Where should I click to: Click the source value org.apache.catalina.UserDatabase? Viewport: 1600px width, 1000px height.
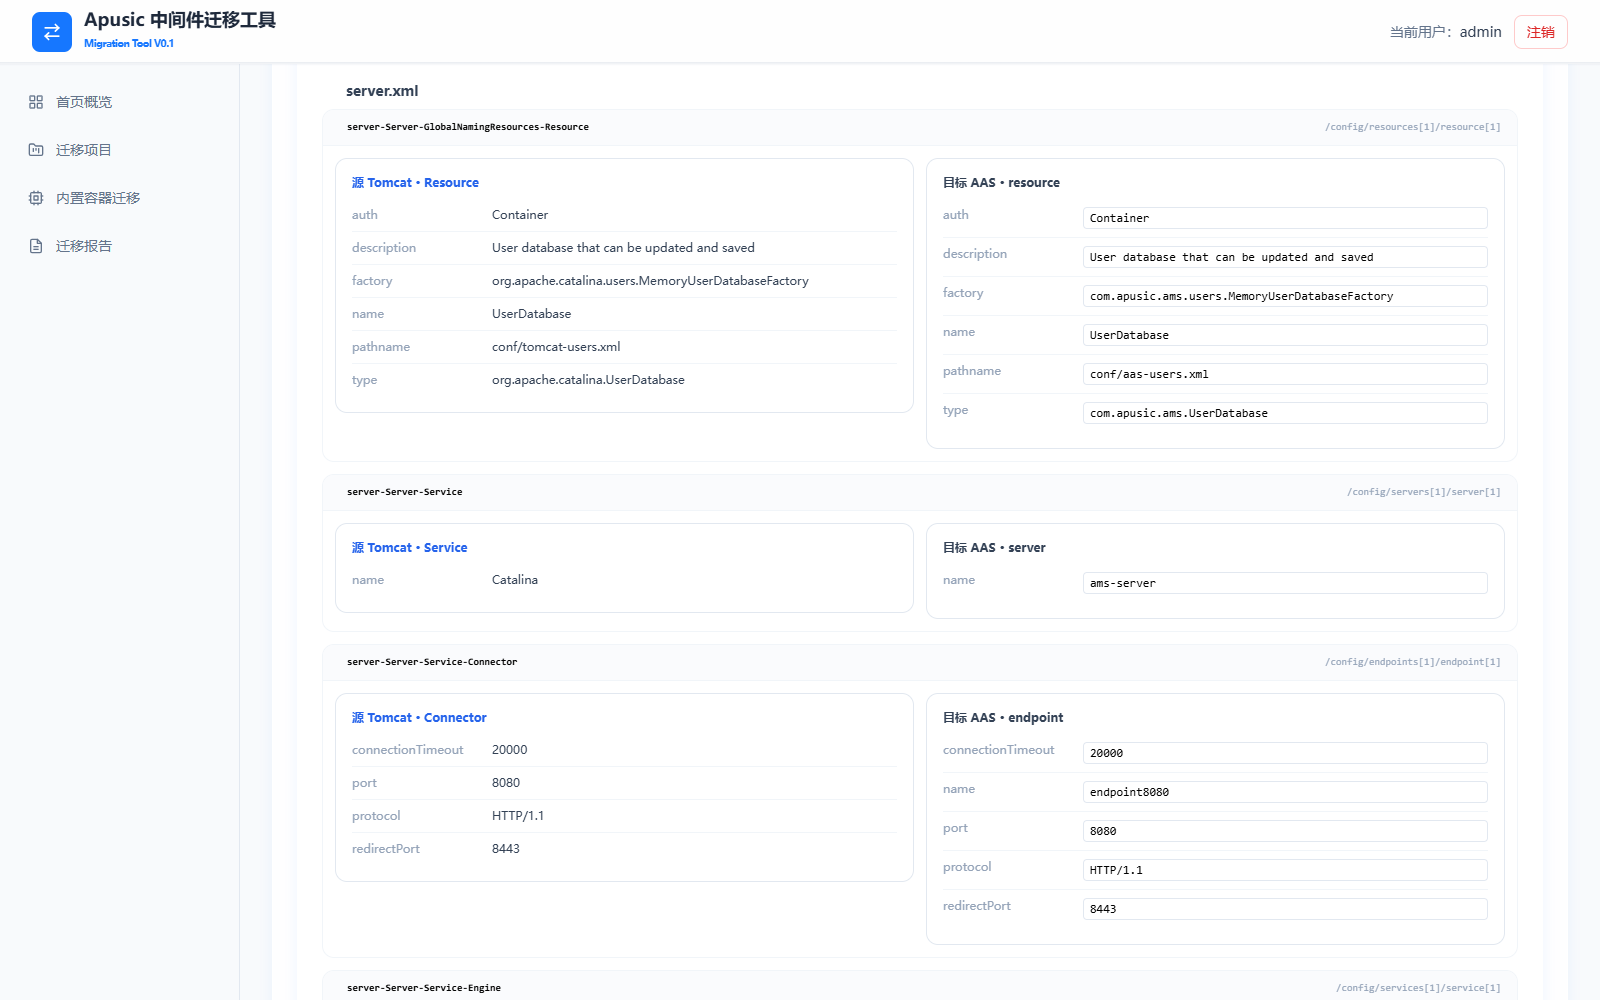tap(588, 380)
